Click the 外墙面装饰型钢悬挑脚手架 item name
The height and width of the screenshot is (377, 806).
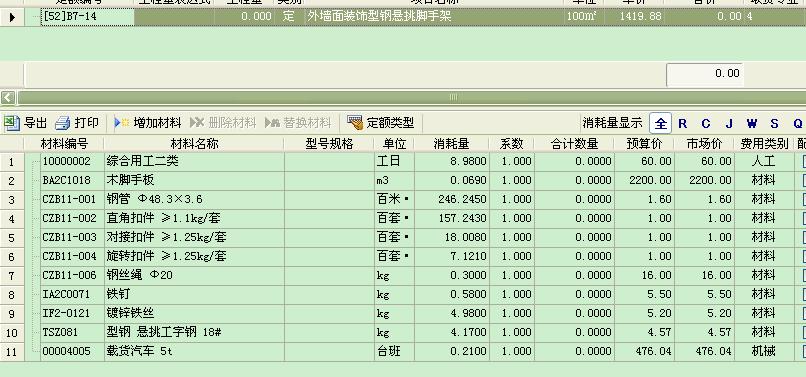pyautogui.click(x=379, y=16)
